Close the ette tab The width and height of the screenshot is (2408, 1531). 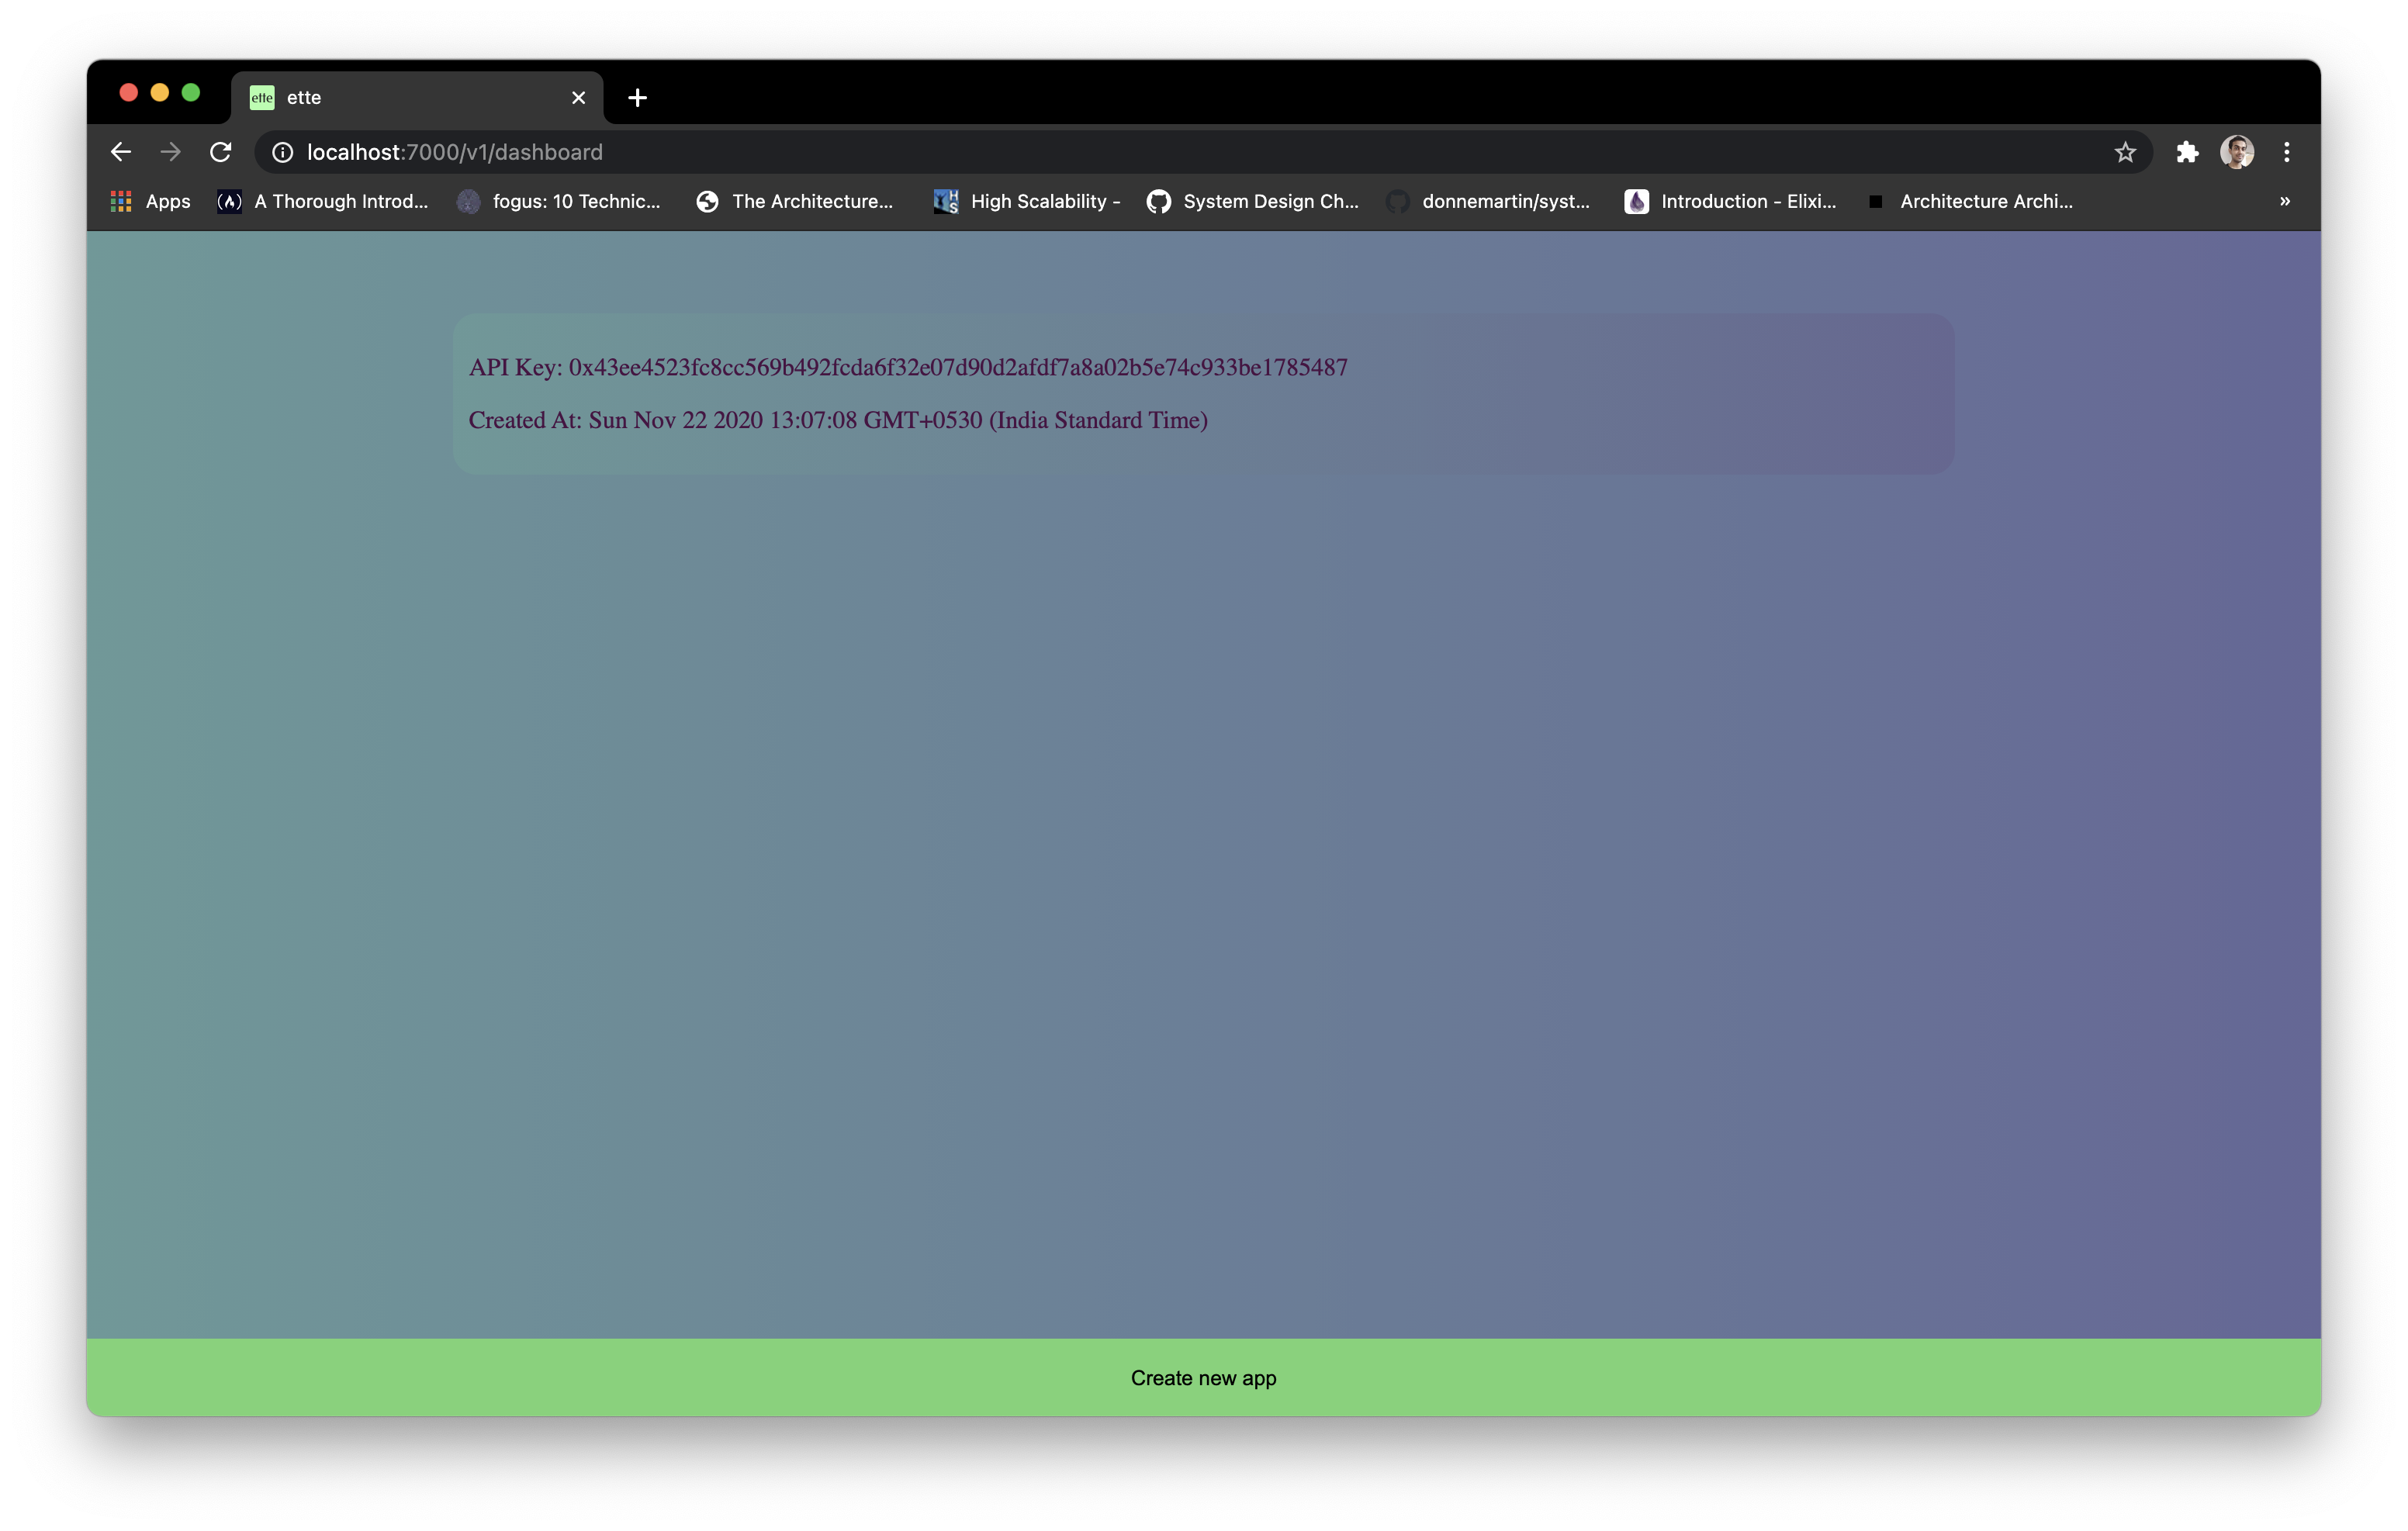578,98
